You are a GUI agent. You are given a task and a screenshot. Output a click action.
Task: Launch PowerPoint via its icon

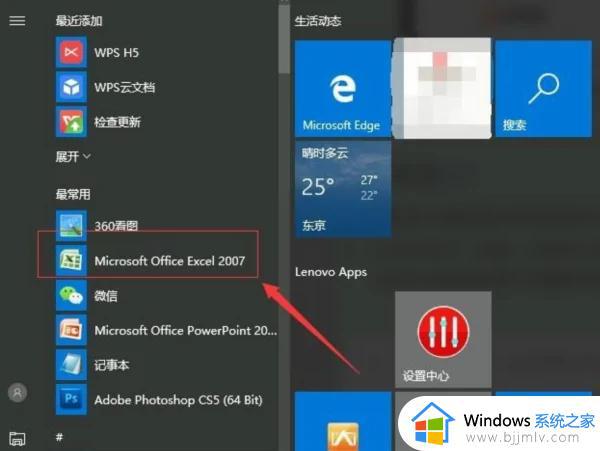pos(71,330)
